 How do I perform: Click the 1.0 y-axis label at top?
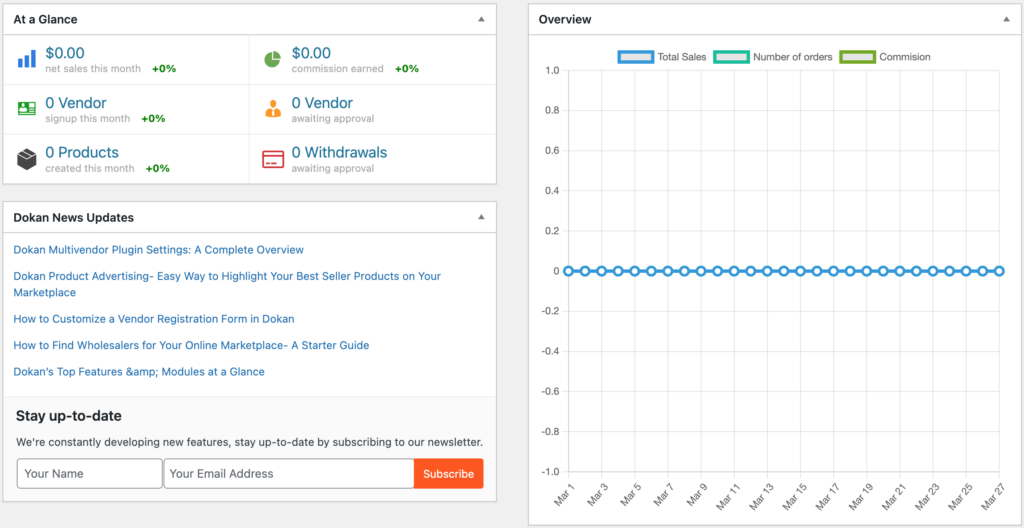pyautogui.click(x=552, y=70)
